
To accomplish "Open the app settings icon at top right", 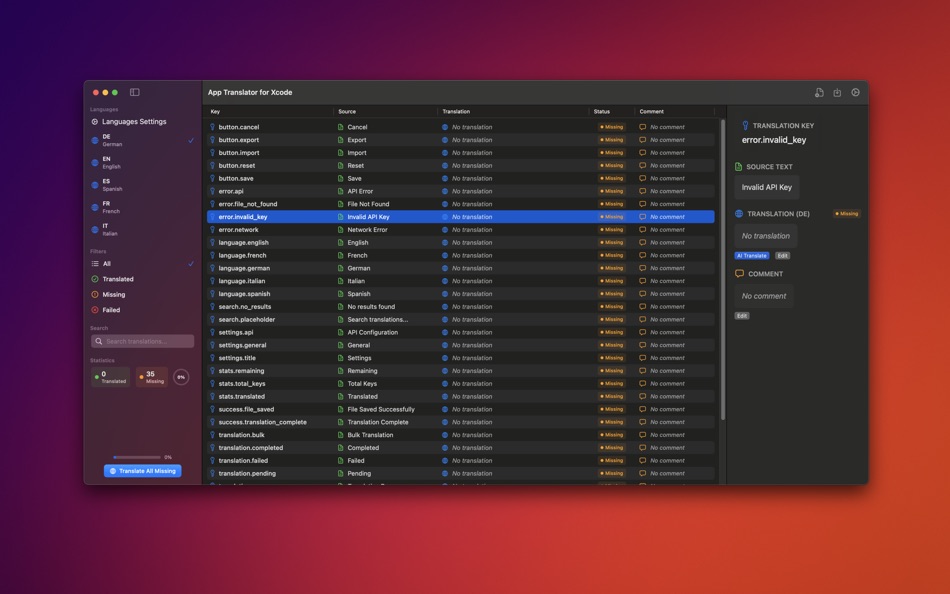I will 855,91.
